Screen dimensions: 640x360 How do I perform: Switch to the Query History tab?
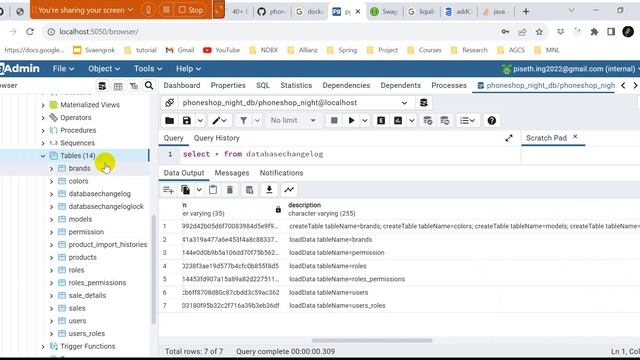216,138
